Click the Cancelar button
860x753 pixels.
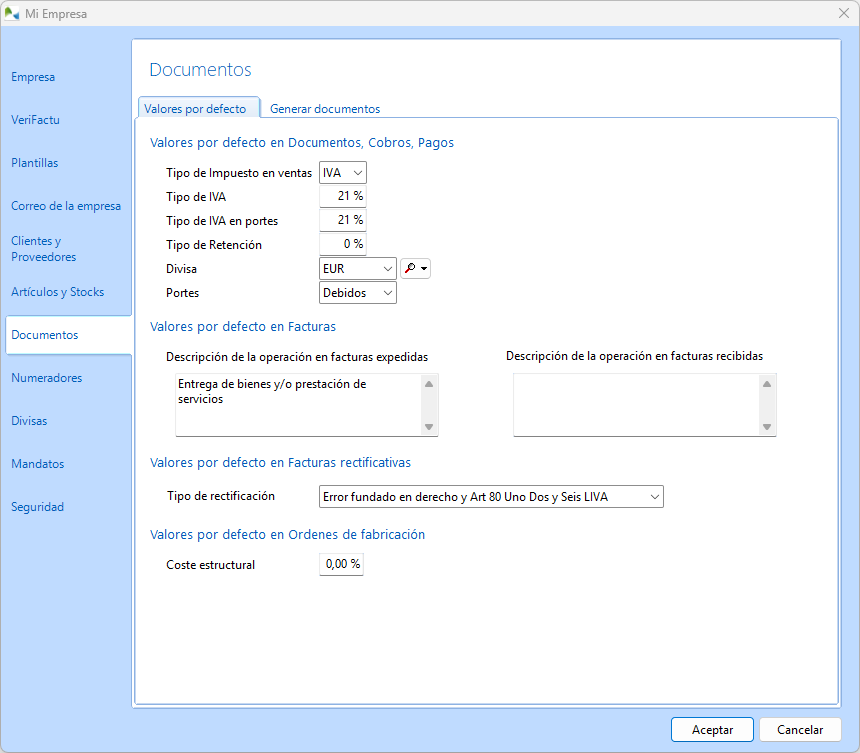click(x=800, y=730)
